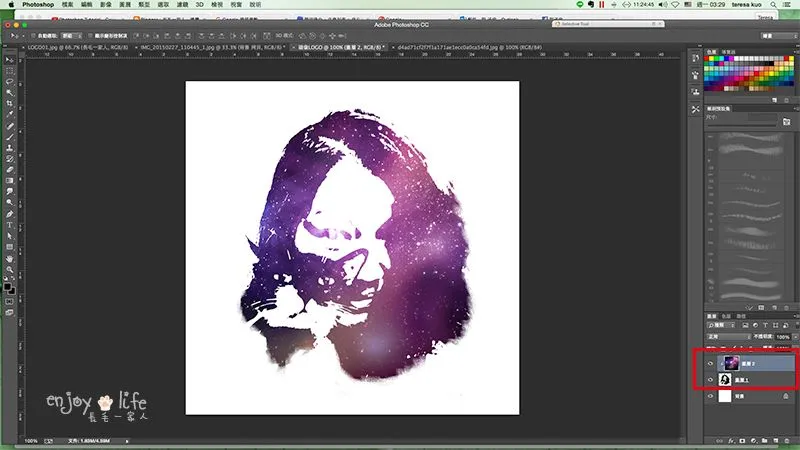Create a new layer
The width and height of the screenshot is (800, 450).
(776, 440)
